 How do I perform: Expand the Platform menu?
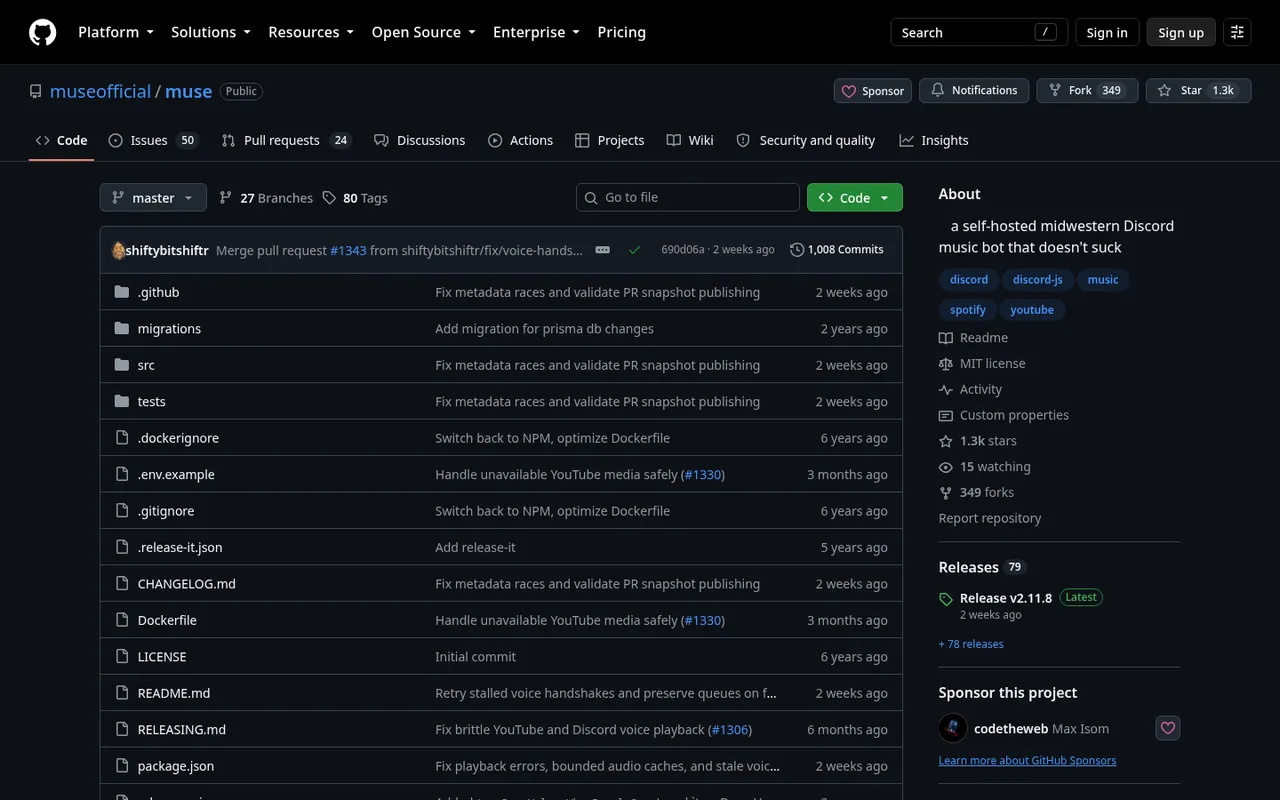pos(116,32)
